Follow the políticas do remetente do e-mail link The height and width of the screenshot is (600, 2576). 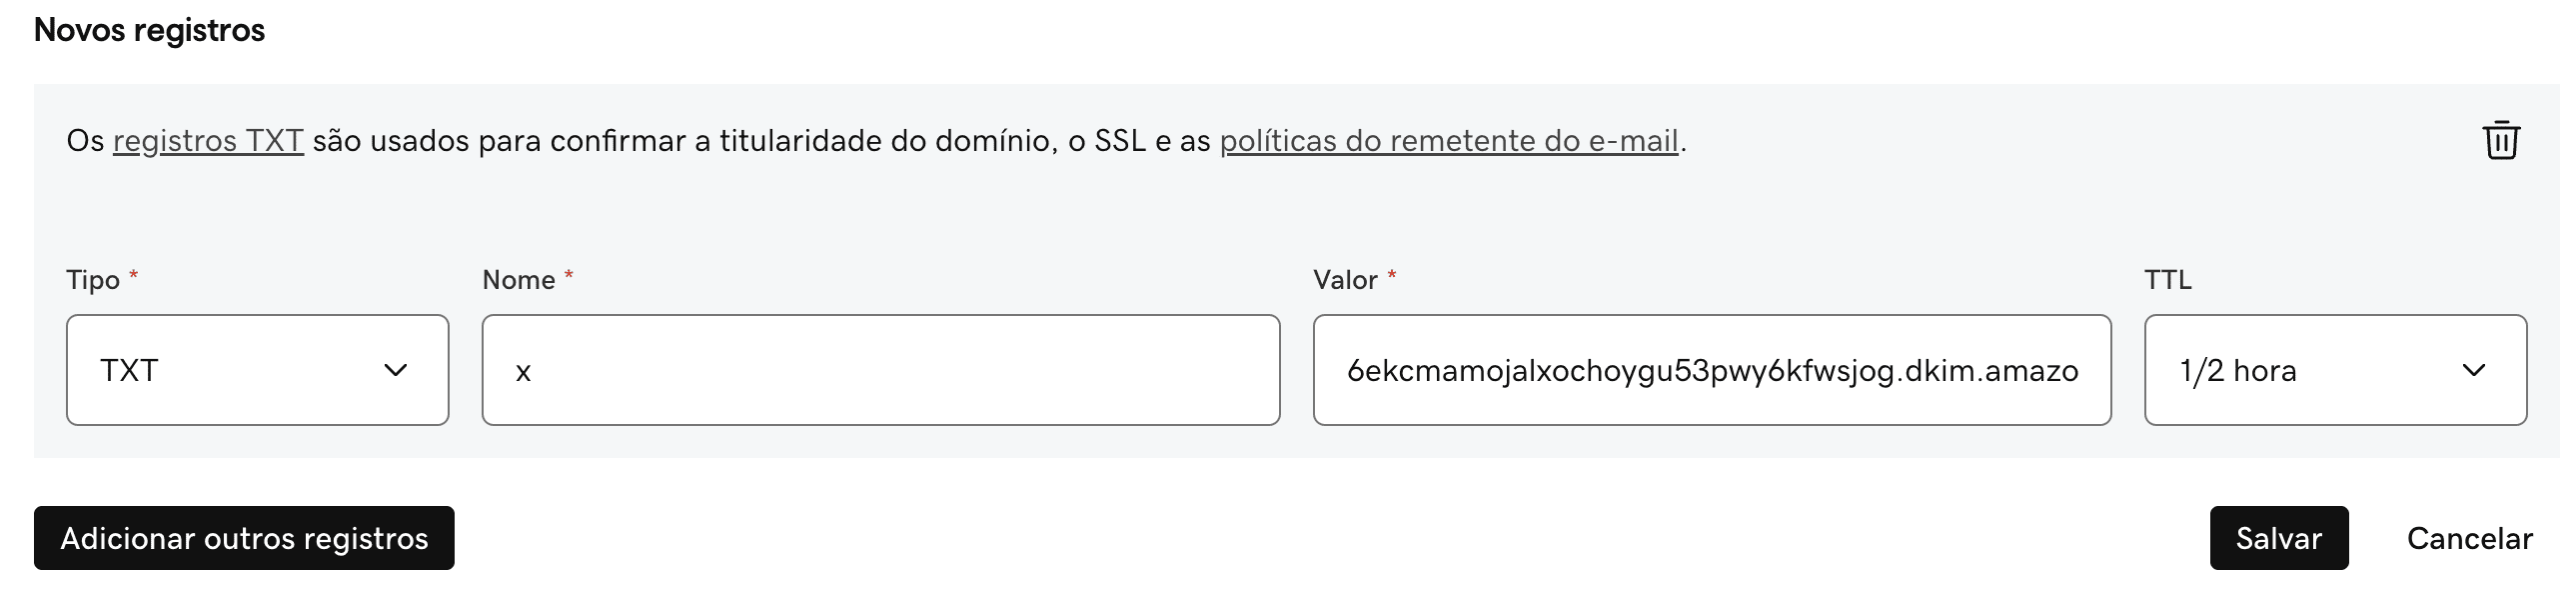pos(1448,141)
